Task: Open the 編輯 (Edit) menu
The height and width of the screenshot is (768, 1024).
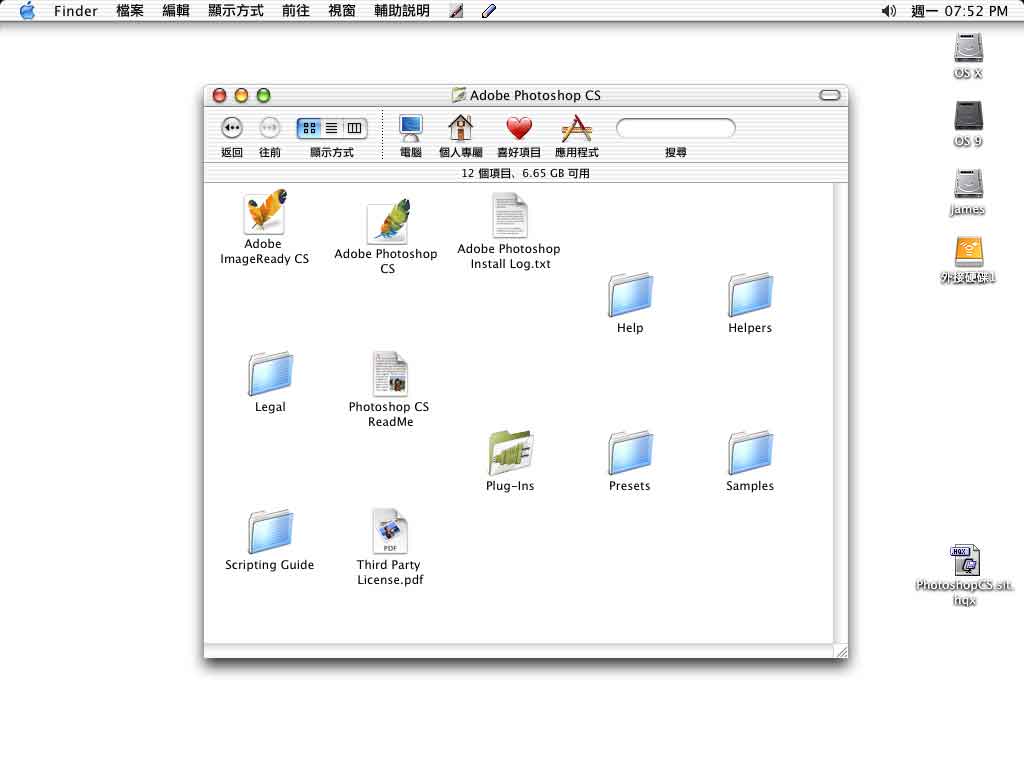Action: click(x=176, y=10)
